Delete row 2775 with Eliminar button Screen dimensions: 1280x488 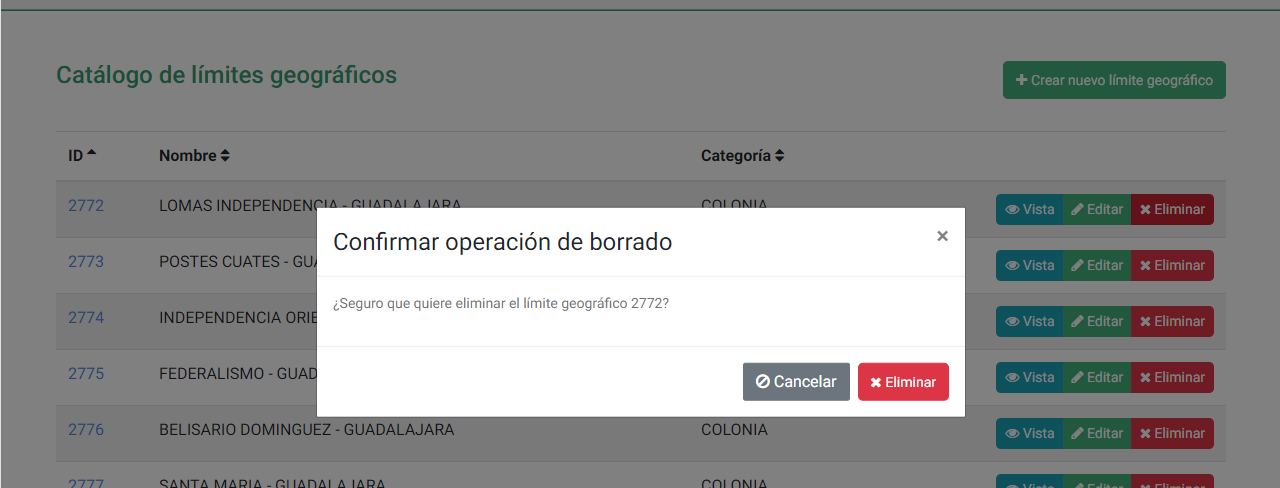tap(1172, 377)
